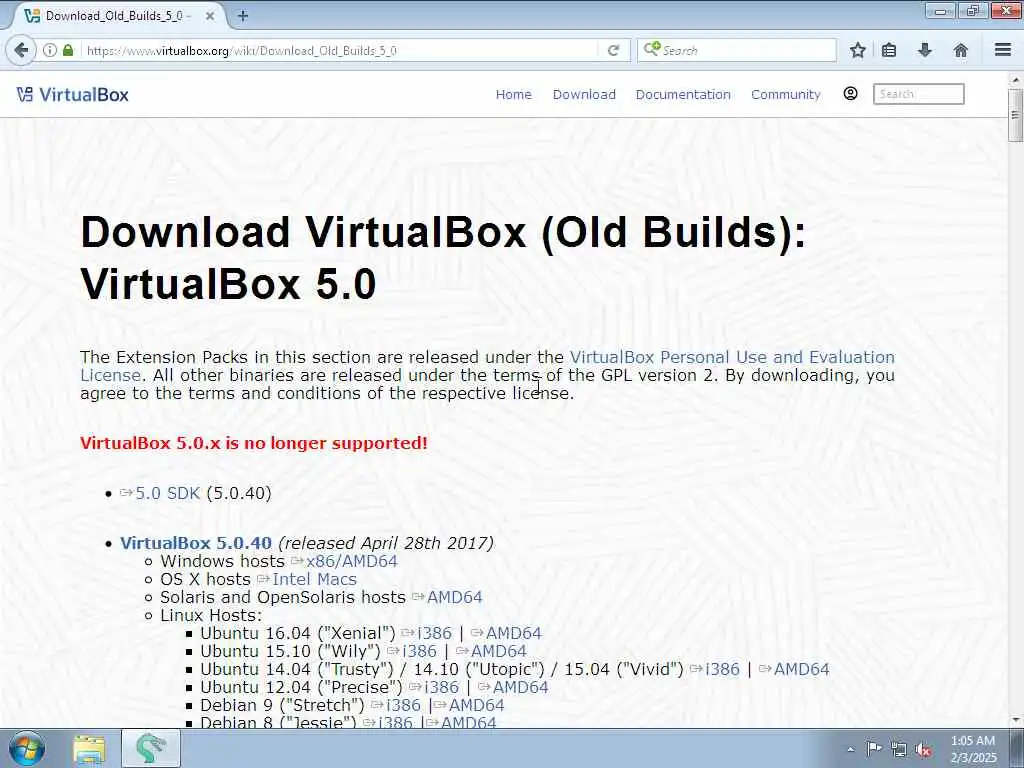
Task: Show hidden system tray icons arrow
Action: (x=850, y=749)
